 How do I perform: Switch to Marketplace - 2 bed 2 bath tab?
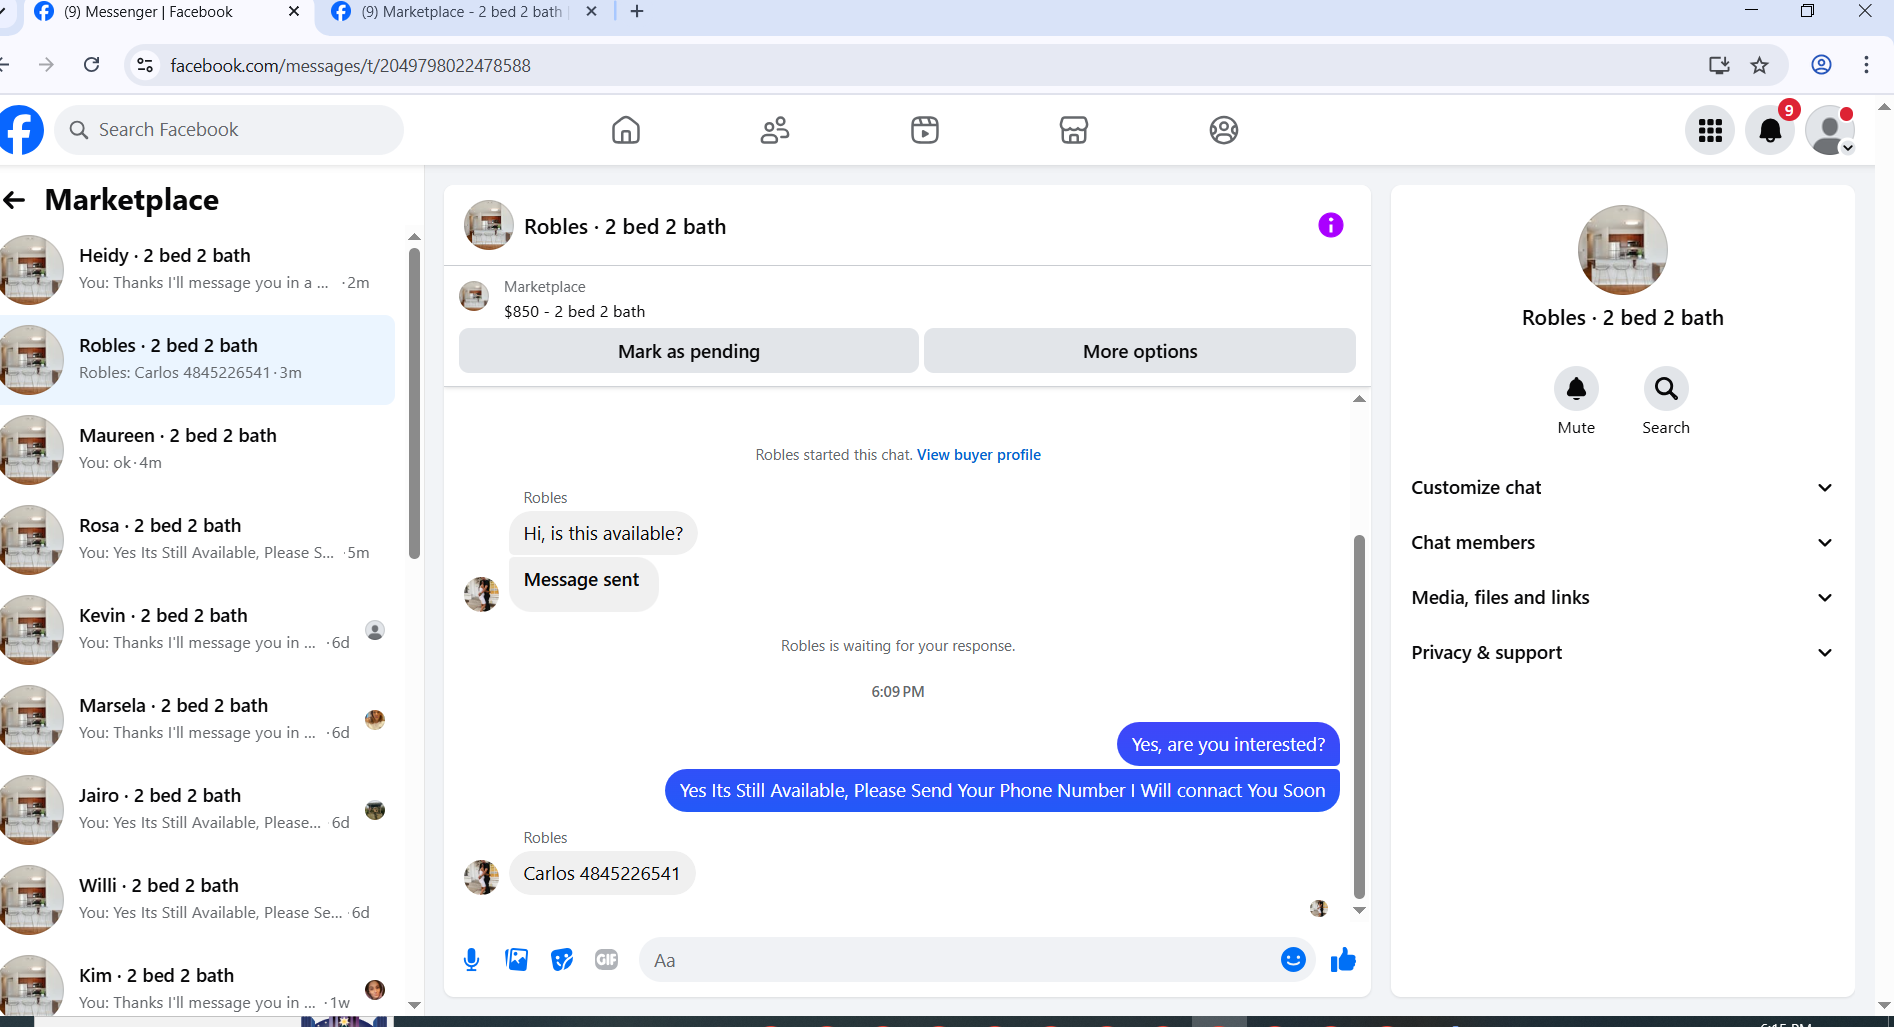coord(460,12)
